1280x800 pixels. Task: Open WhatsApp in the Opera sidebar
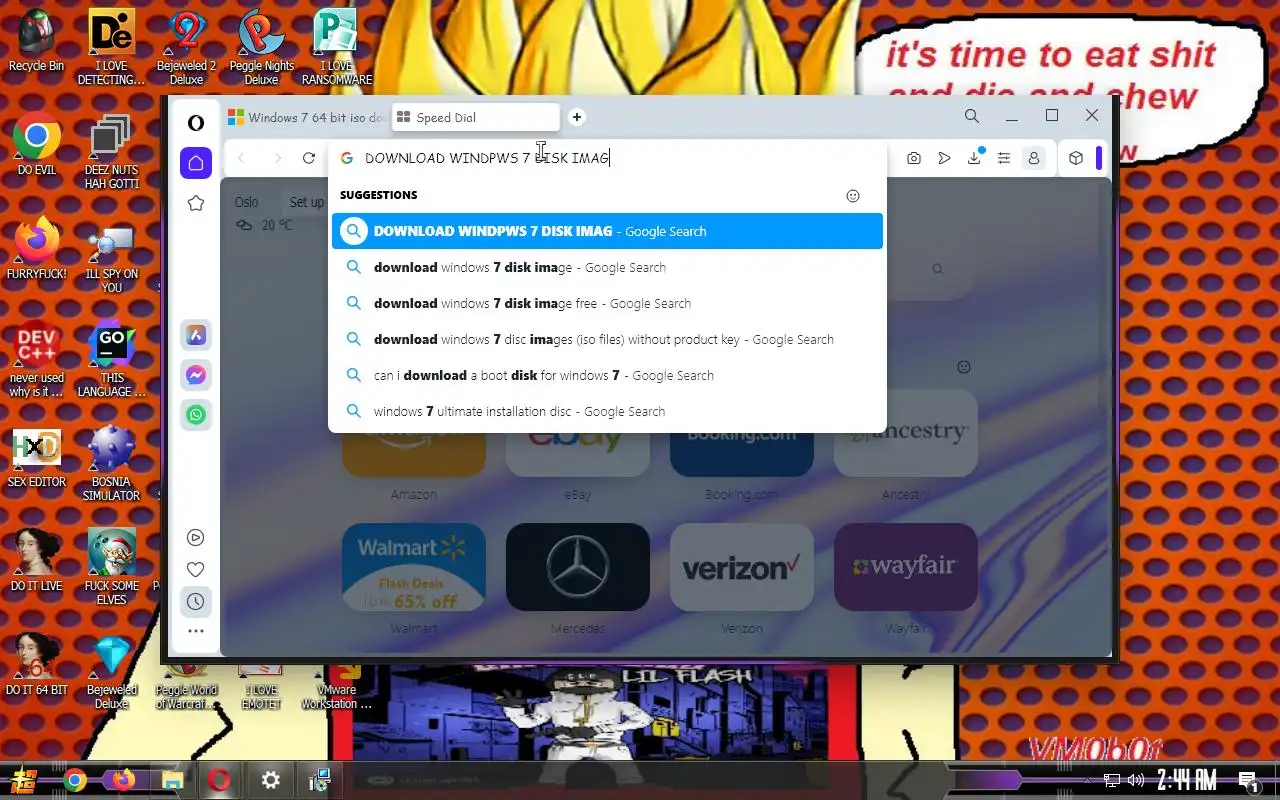(196, 414)
